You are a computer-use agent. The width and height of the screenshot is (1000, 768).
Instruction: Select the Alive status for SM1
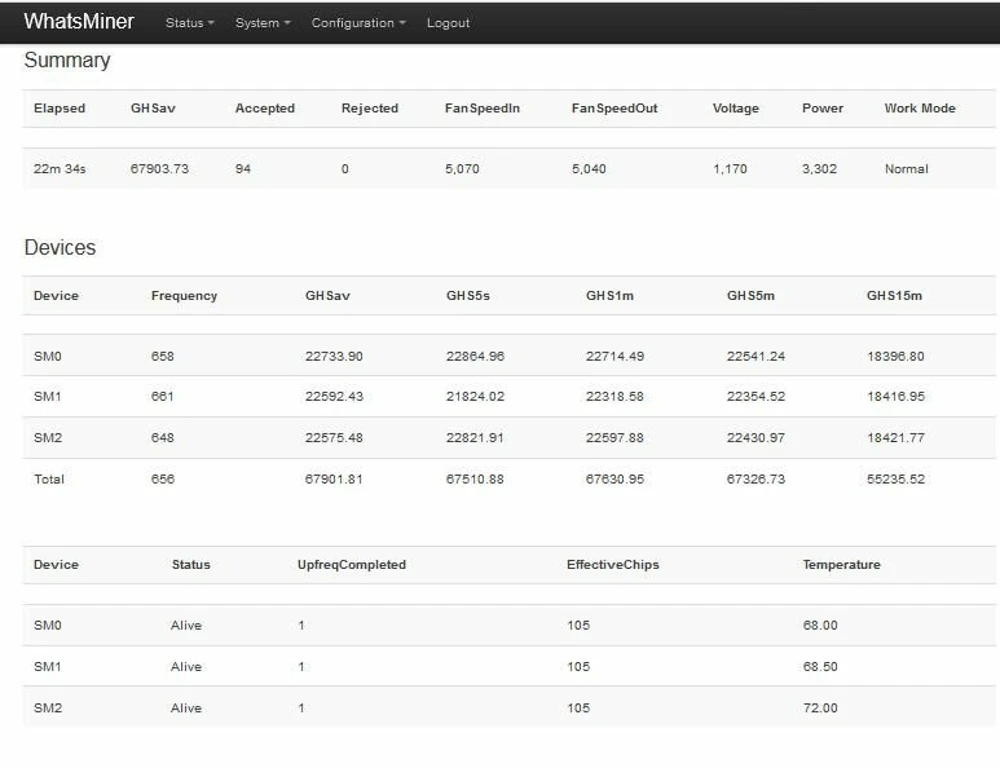point(186,667)
